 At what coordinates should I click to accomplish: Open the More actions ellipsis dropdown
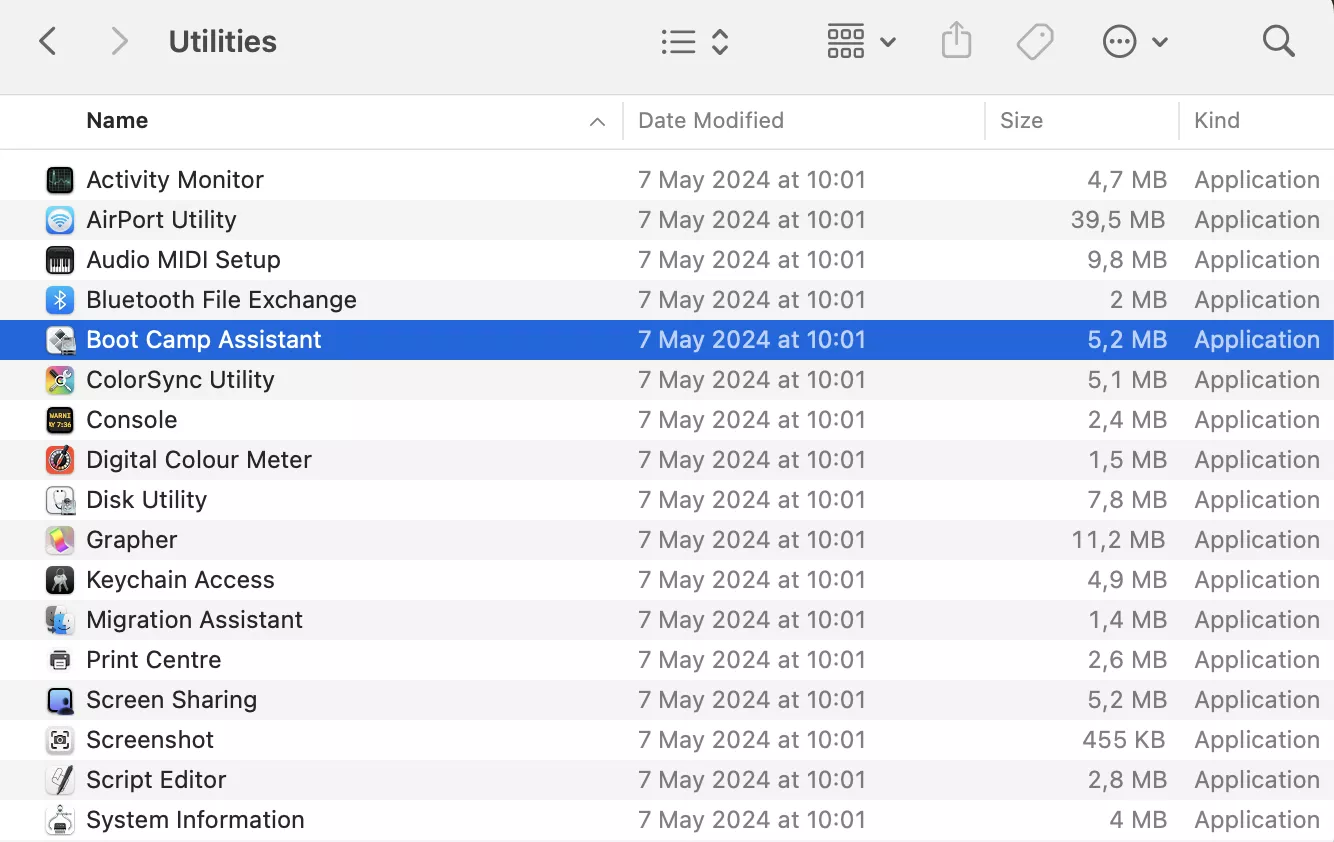[x=1134, y=42]
